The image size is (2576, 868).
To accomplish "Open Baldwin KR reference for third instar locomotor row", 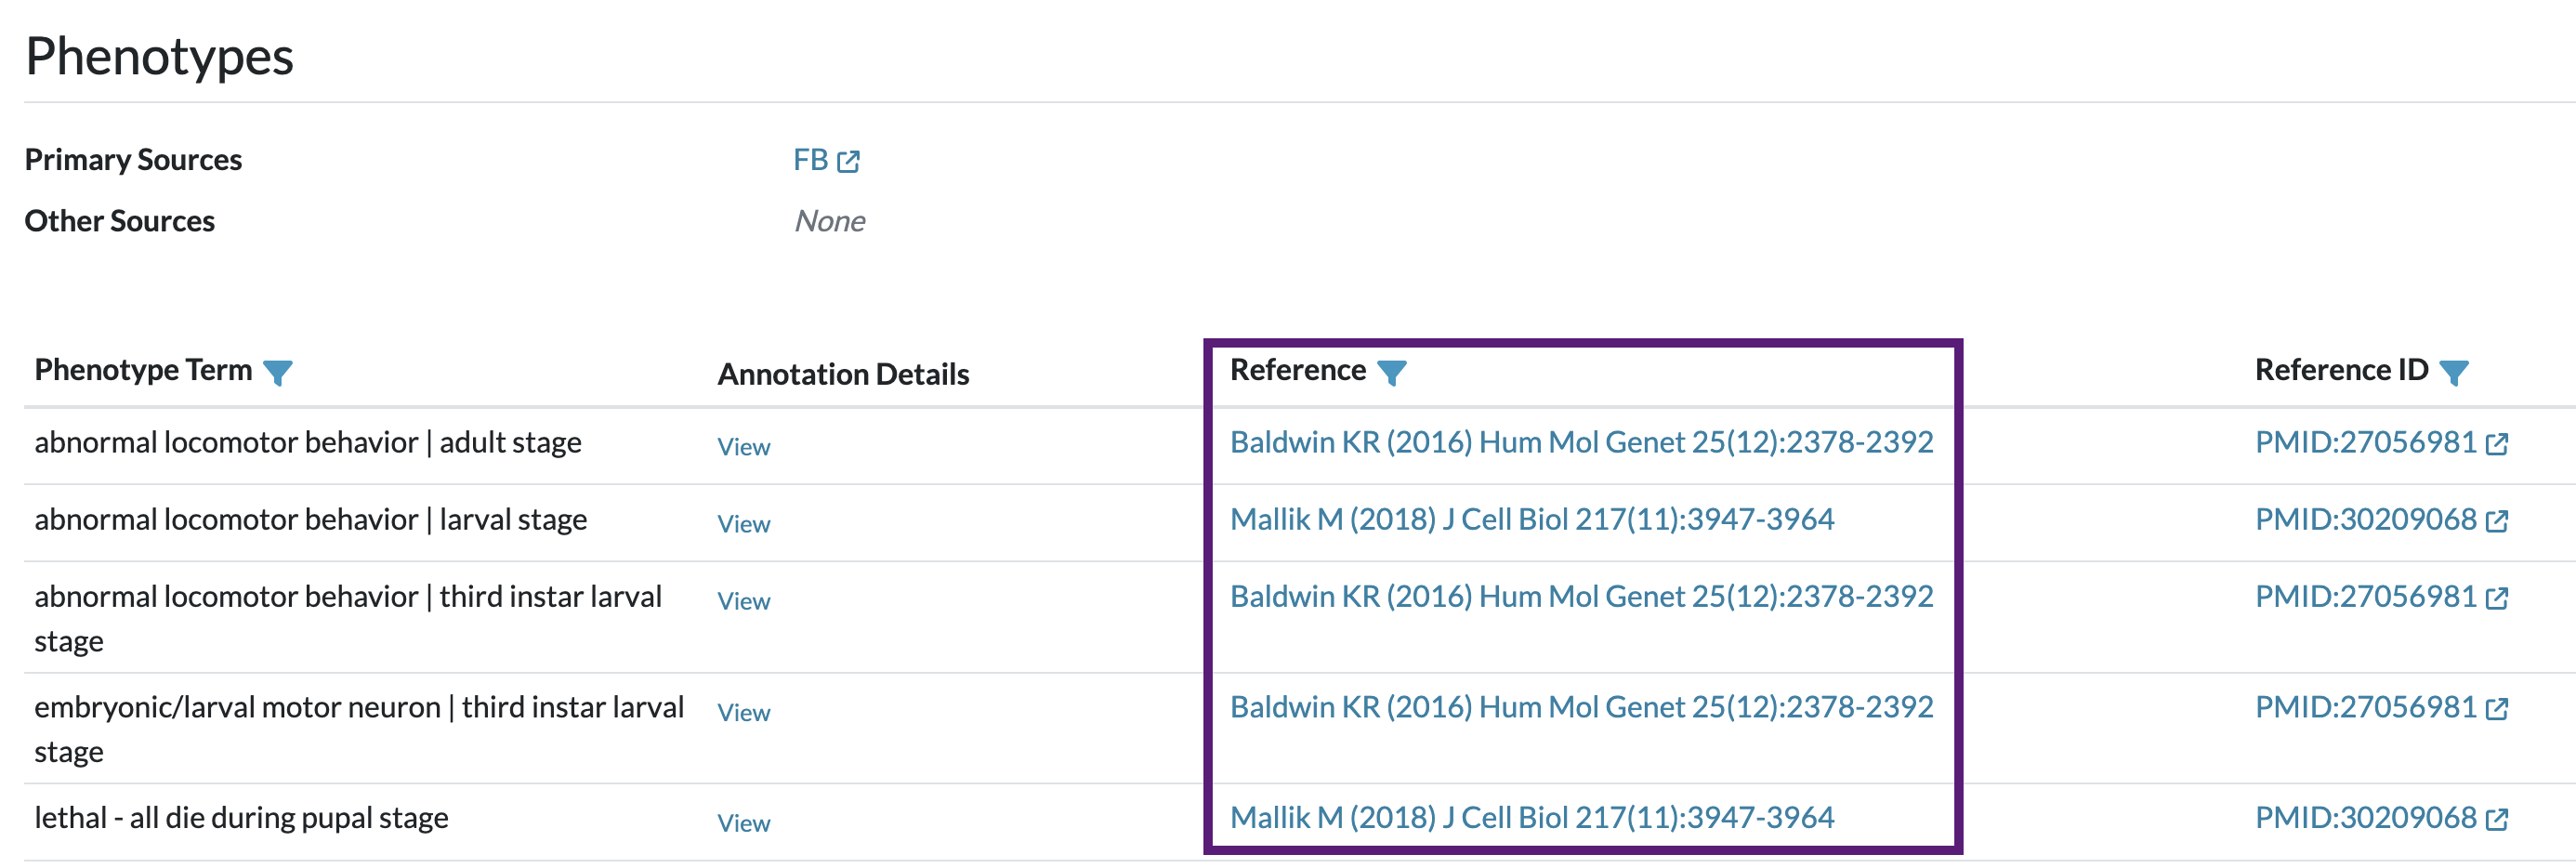I will [1581, 596].
